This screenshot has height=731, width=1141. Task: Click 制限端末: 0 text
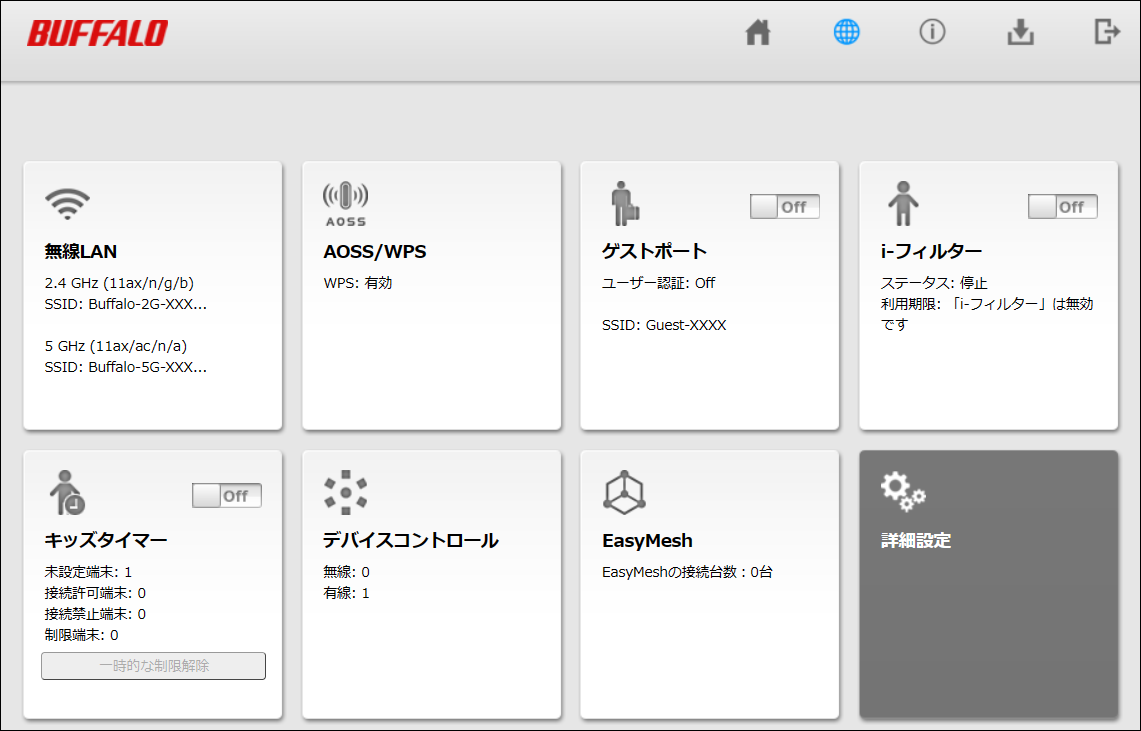(82, 636)
